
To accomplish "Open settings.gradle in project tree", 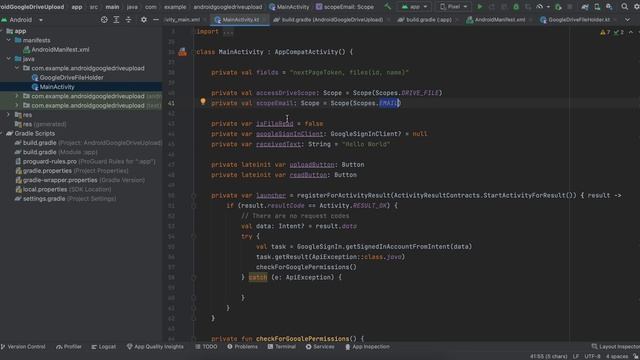I will point(65,199).
